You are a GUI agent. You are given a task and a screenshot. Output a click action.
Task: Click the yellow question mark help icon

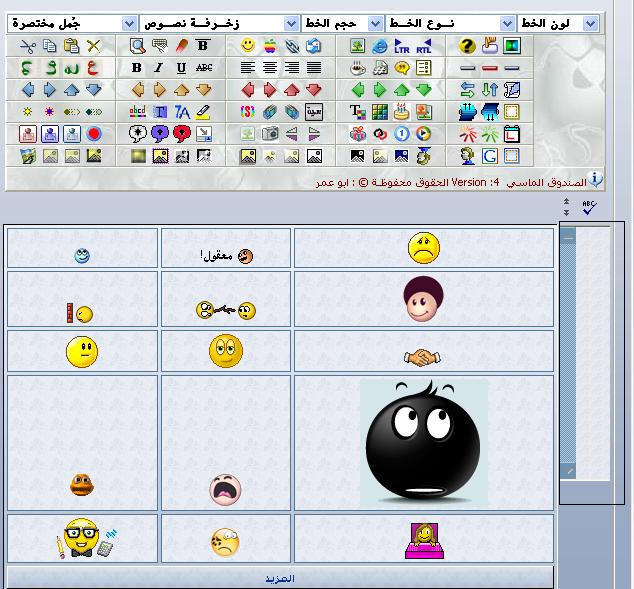coord(467,45)
